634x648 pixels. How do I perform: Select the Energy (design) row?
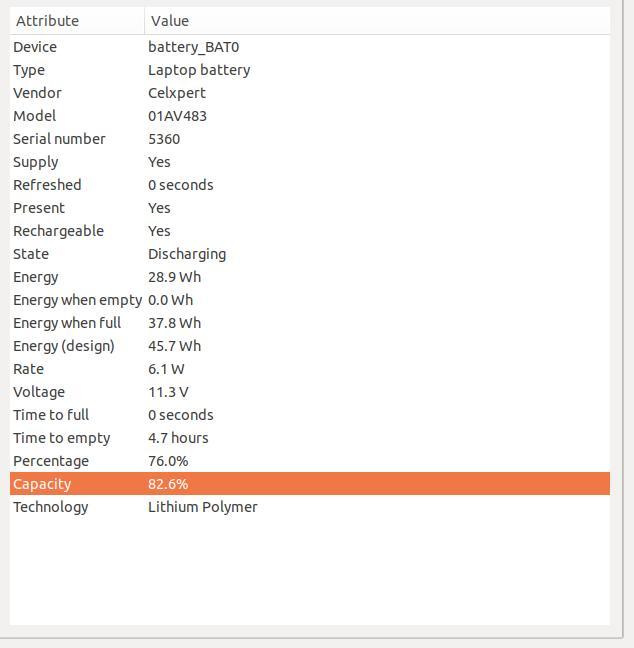pyautogui.click(x=310, y=346)
